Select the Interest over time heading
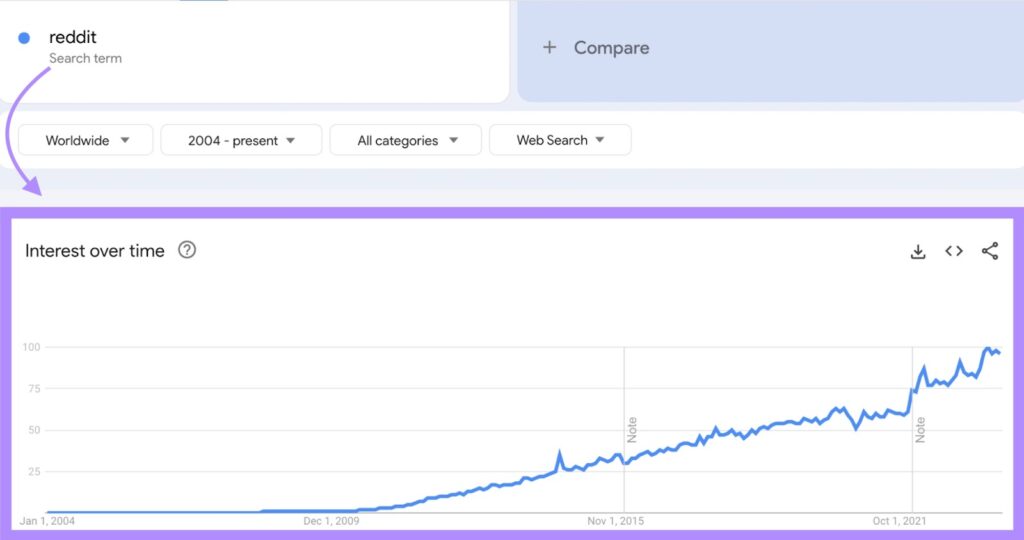 point(95,251)
